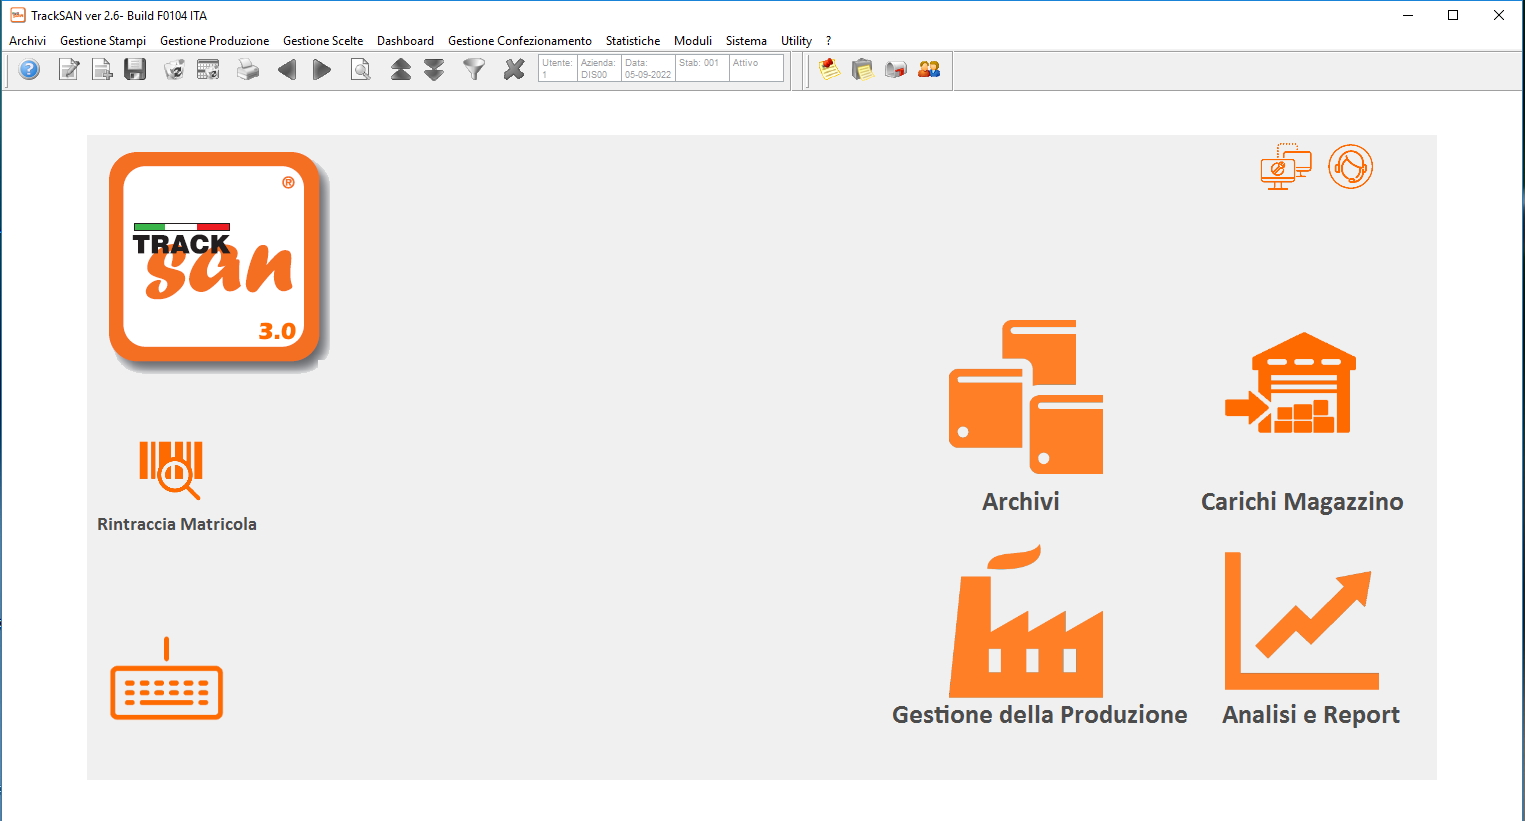Click the double up arrows icon
This screenshot has width=1525, height=821.
coord(400,69)
